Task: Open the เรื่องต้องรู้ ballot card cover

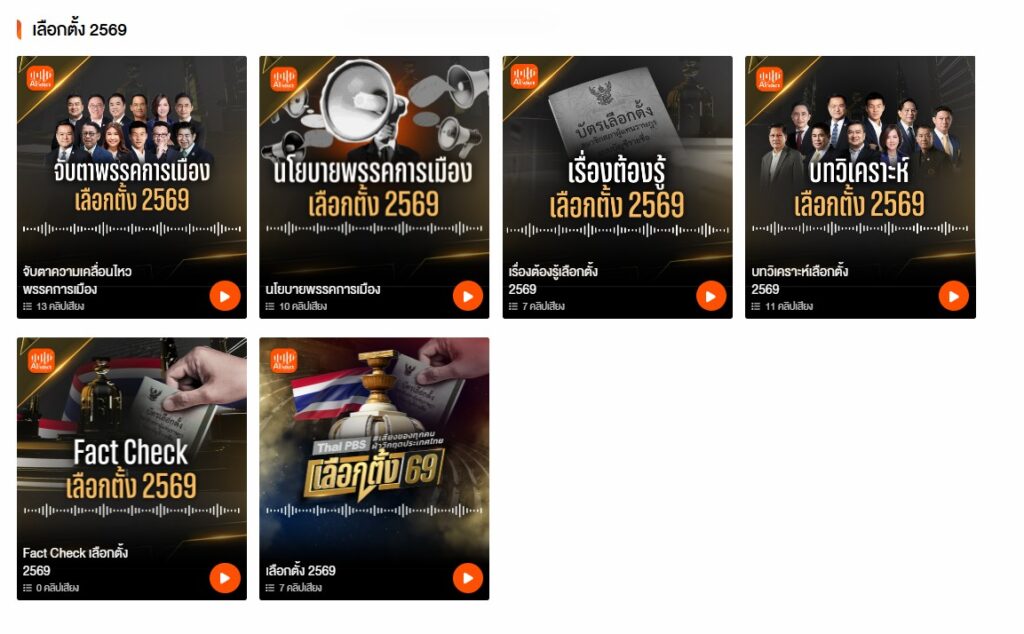Action: [617, 157]
